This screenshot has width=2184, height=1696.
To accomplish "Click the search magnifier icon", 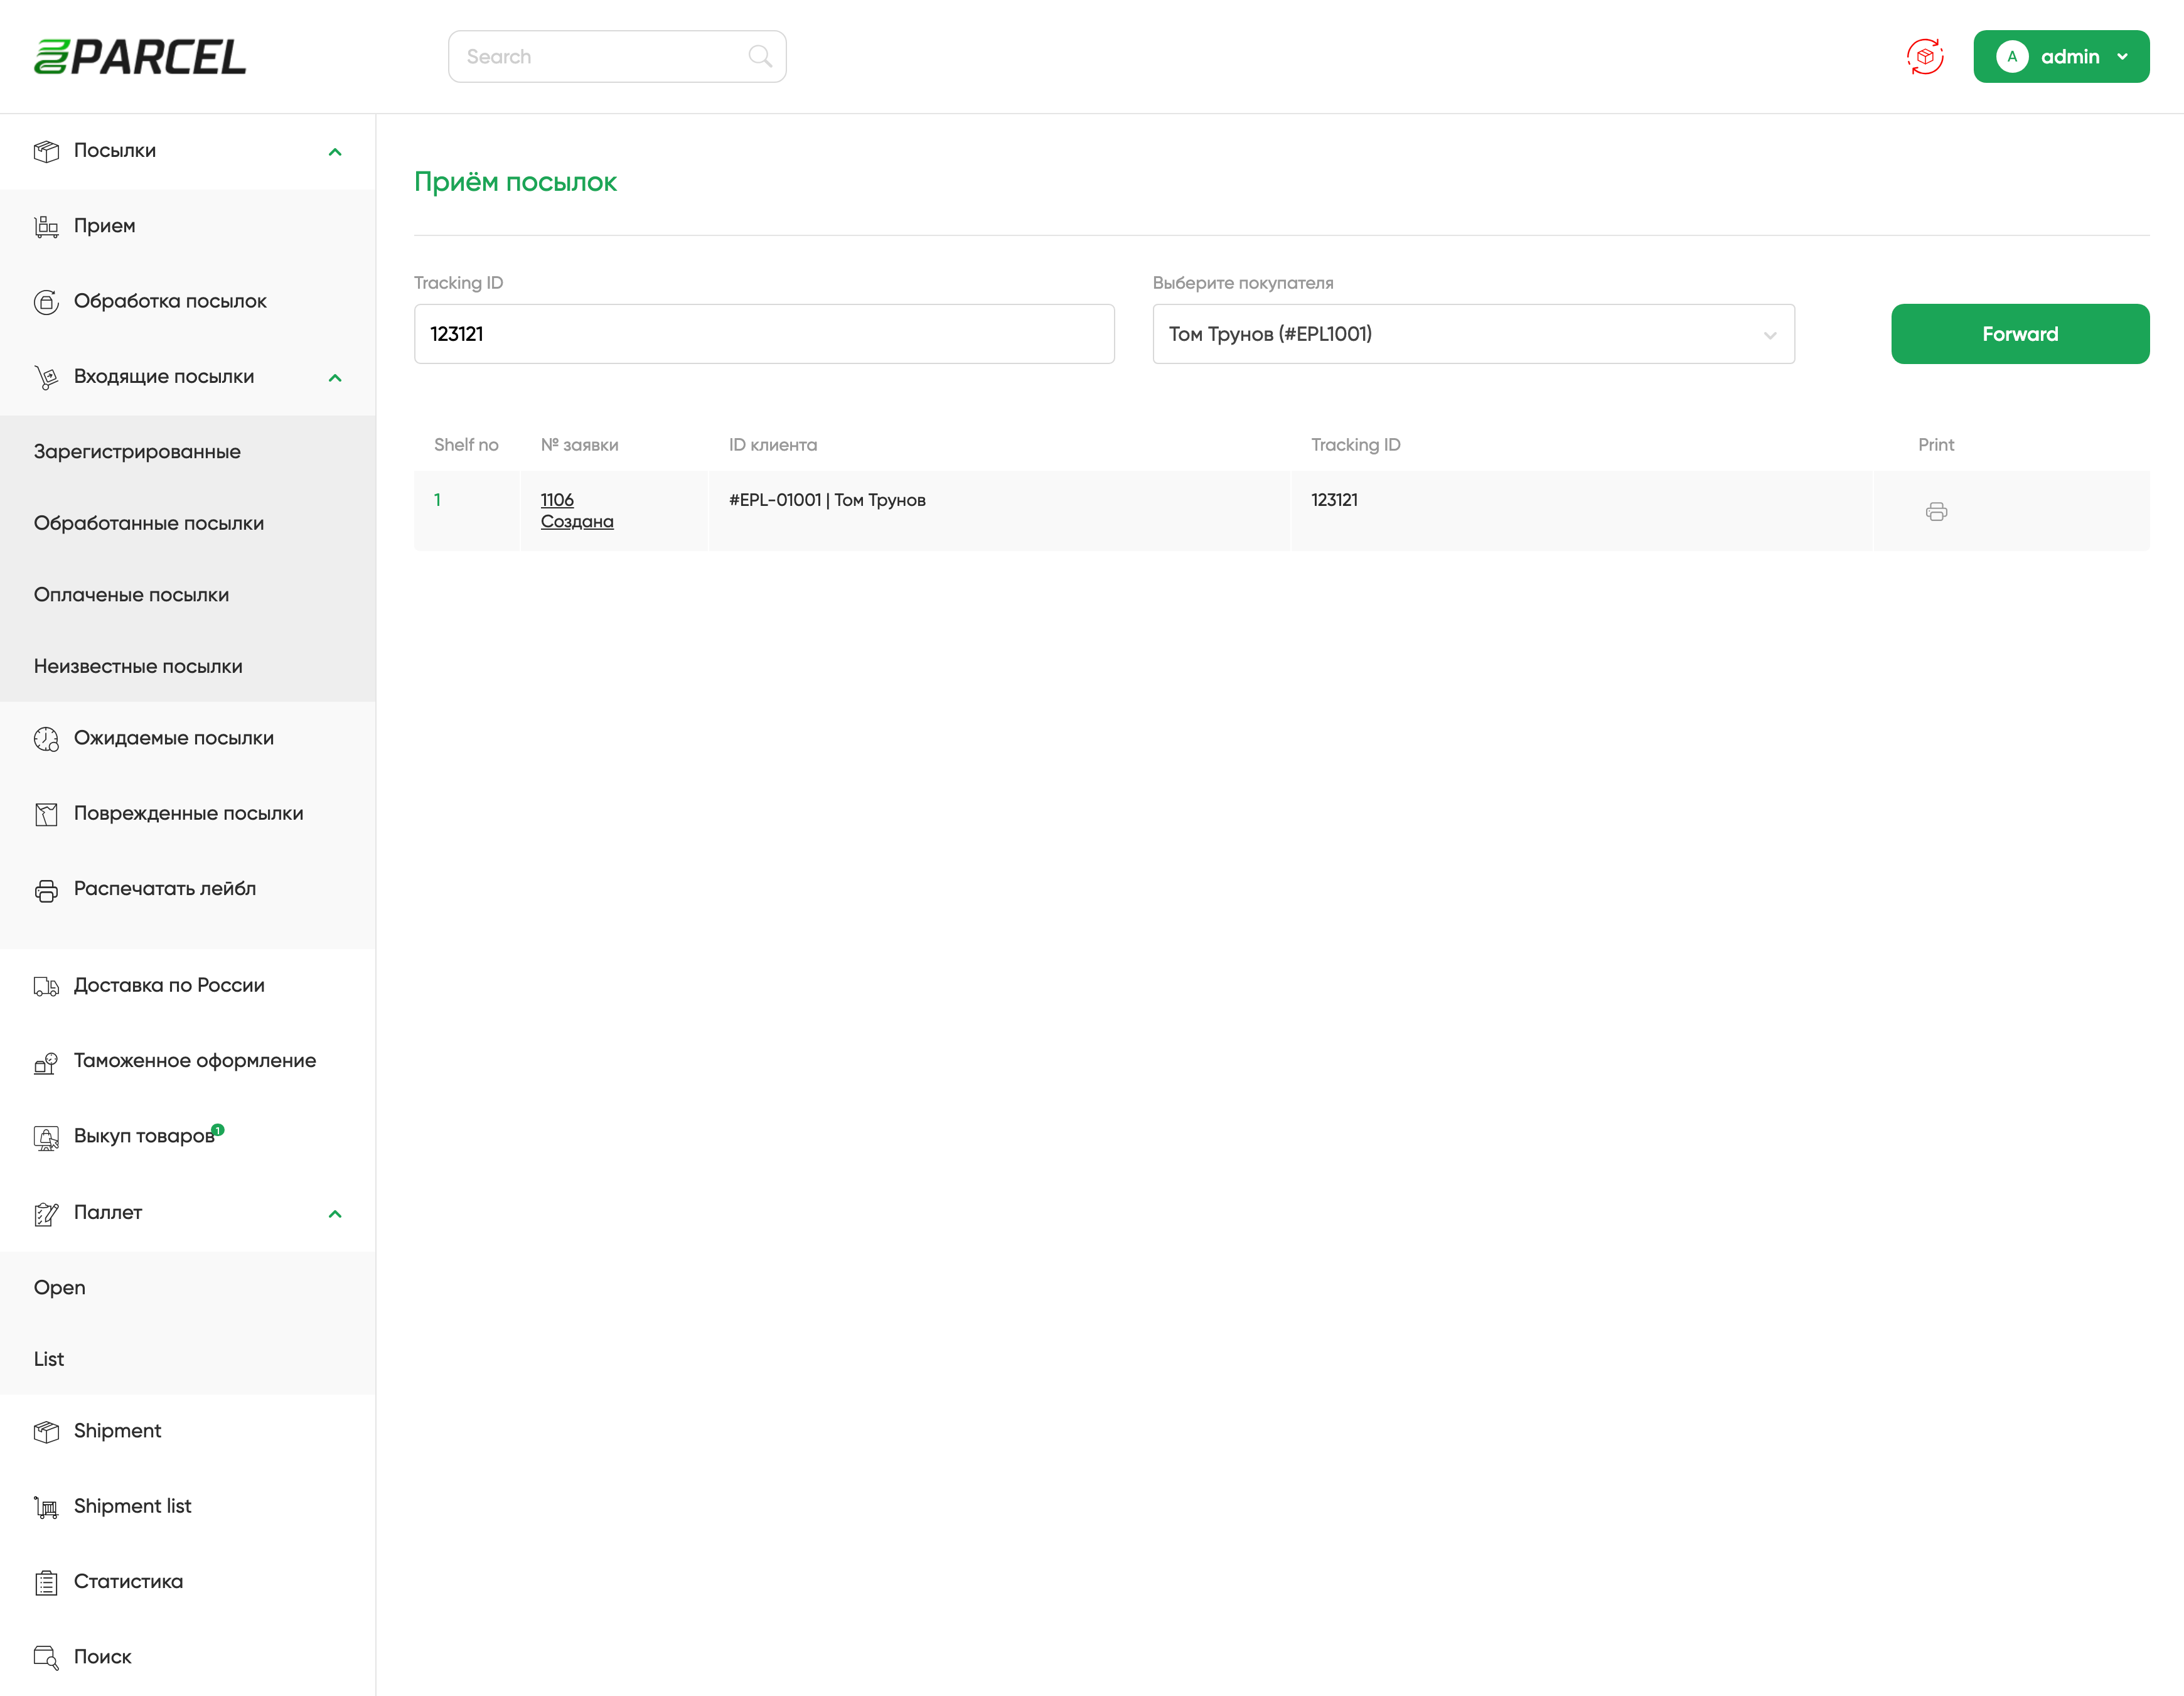I will point(760,56).
